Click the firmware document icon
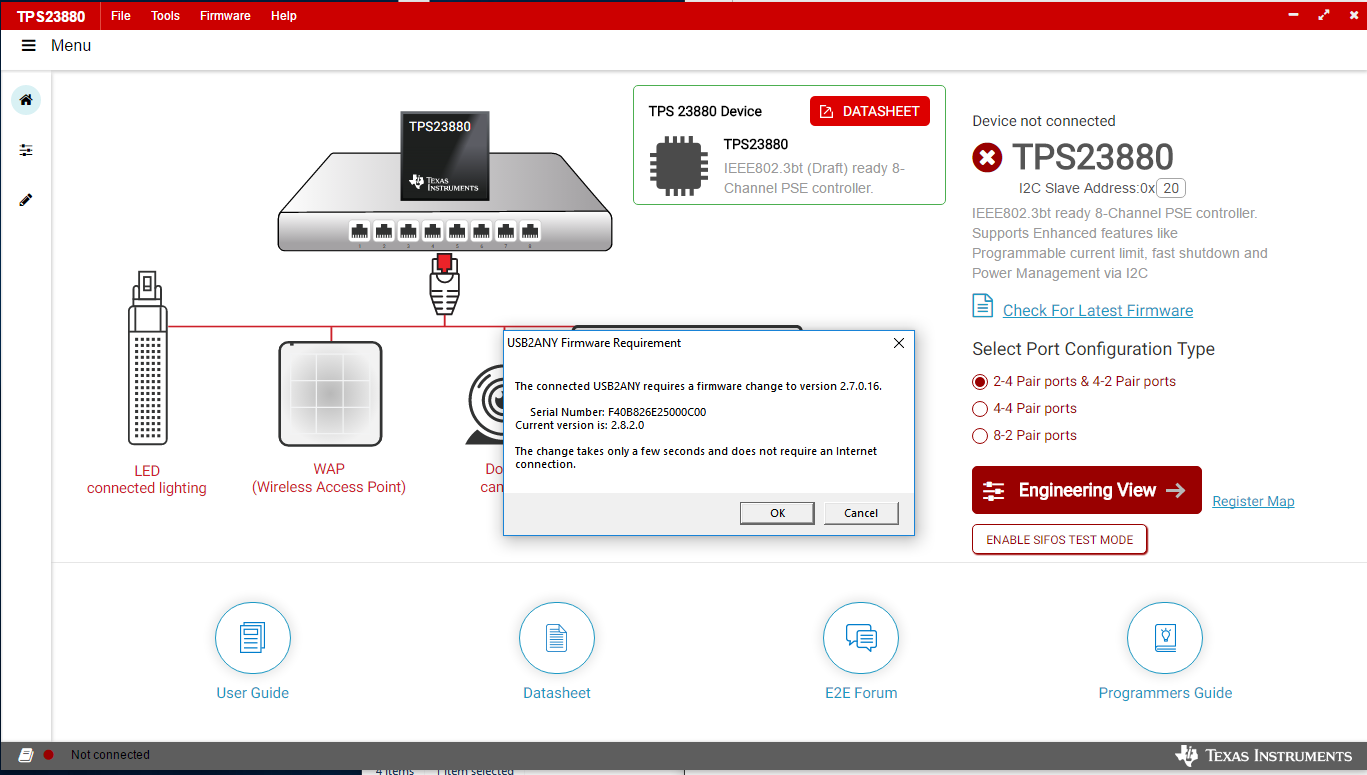Viewport: 1367px width, 775px height. (x=983, y=306)
